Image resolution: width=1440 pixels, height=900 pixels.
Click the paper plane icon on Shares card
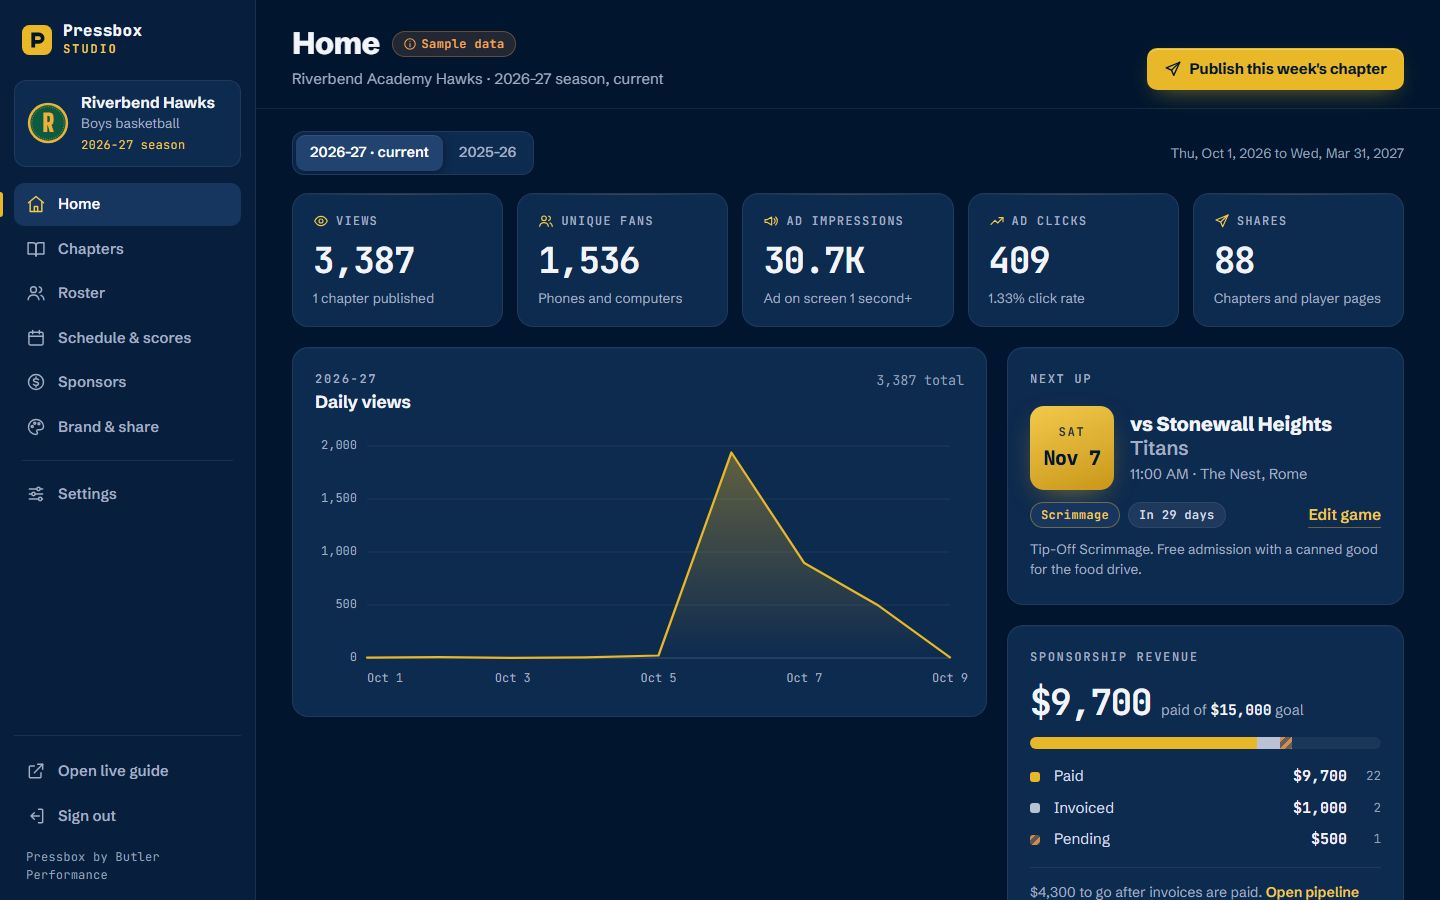click(1222, 221)
